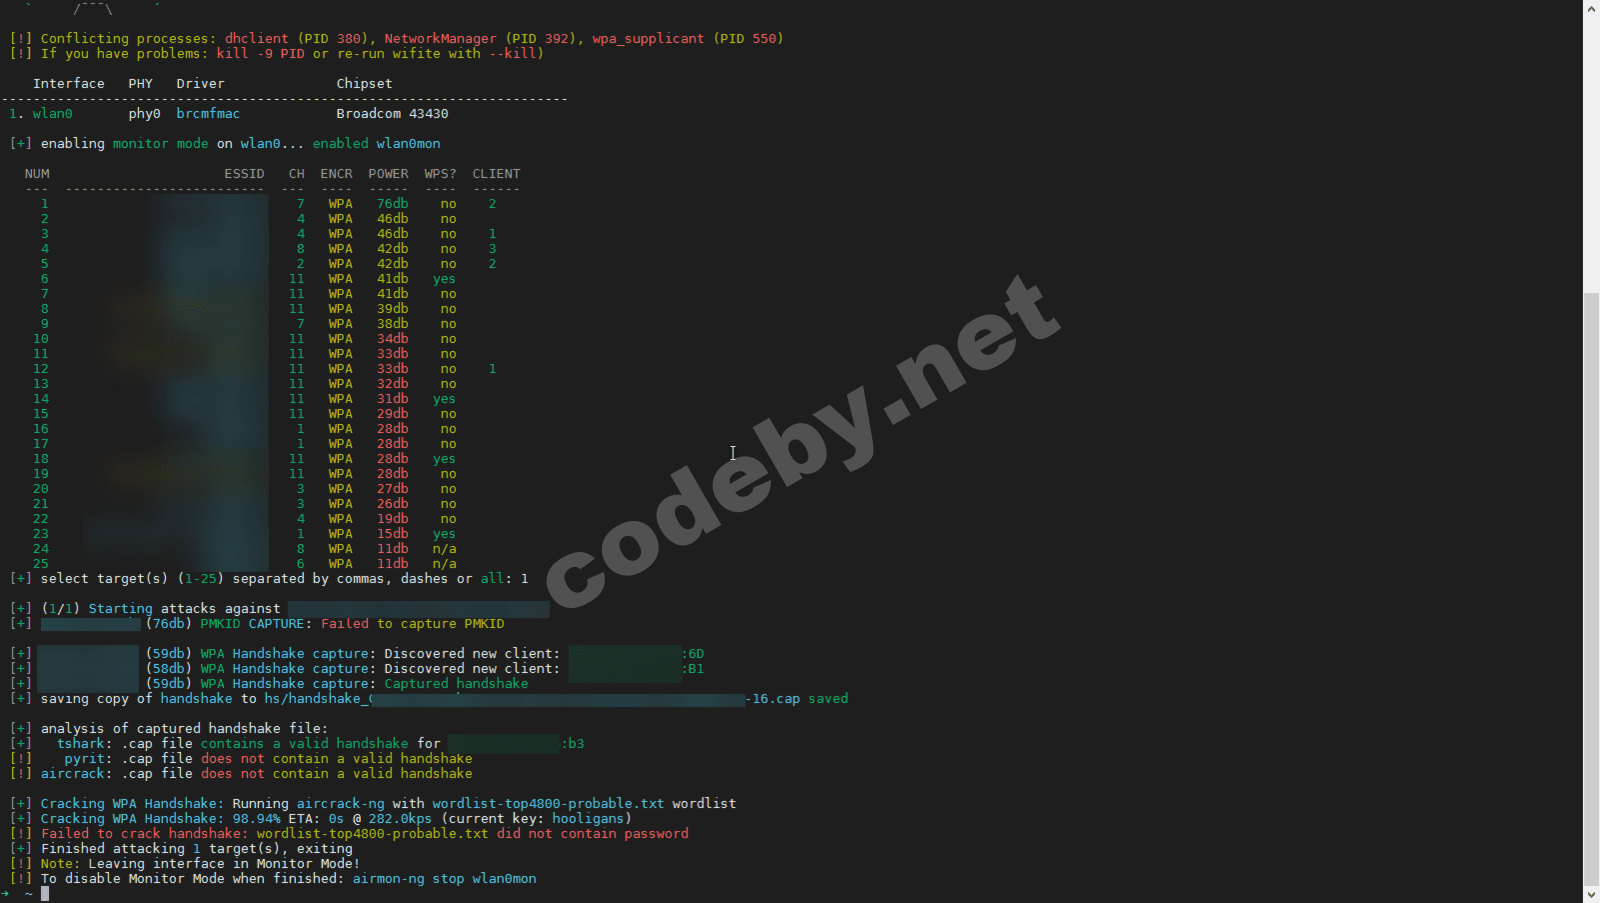1600x903 pixels.
Task: Click 'monitor mode' in enabling line
Action: click(160, 144)
